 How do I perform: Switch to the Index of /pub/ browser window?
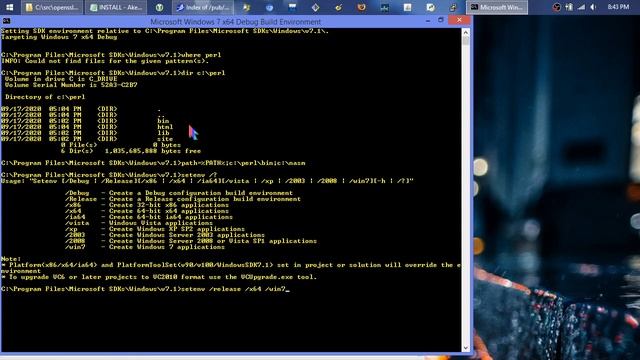point(202,7)
